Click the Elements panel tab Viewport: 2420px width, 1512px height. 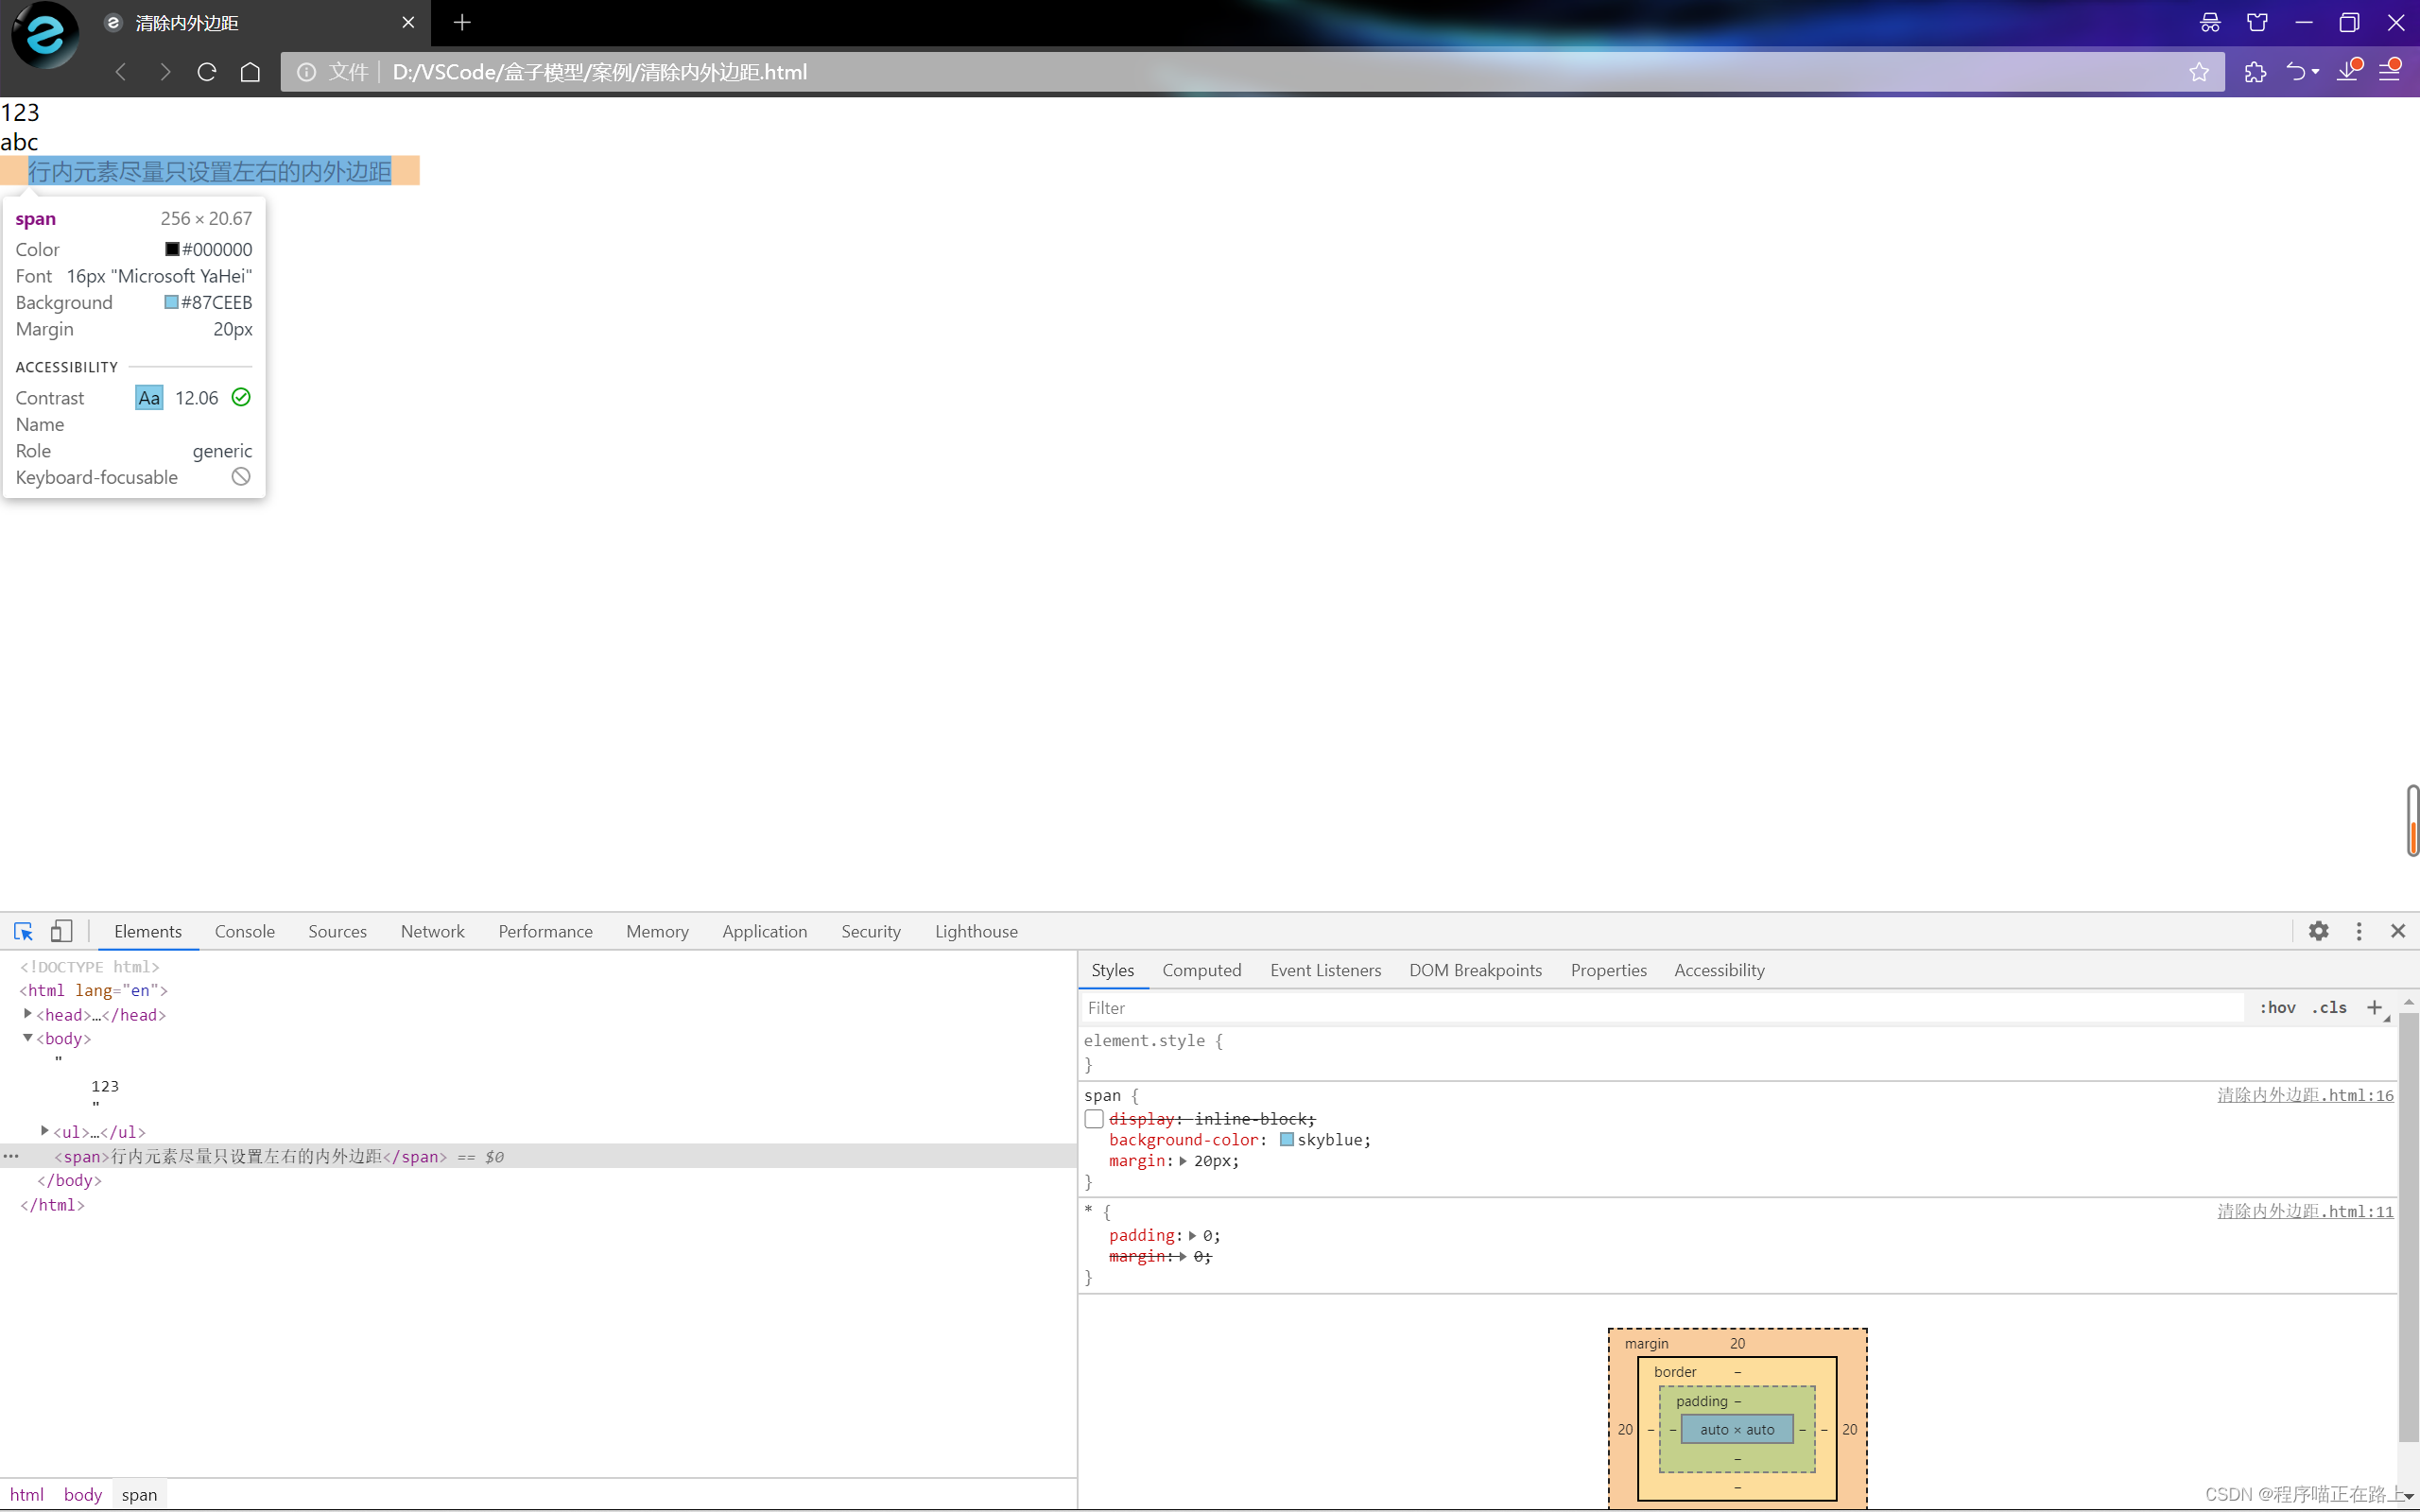coord(147,930)
